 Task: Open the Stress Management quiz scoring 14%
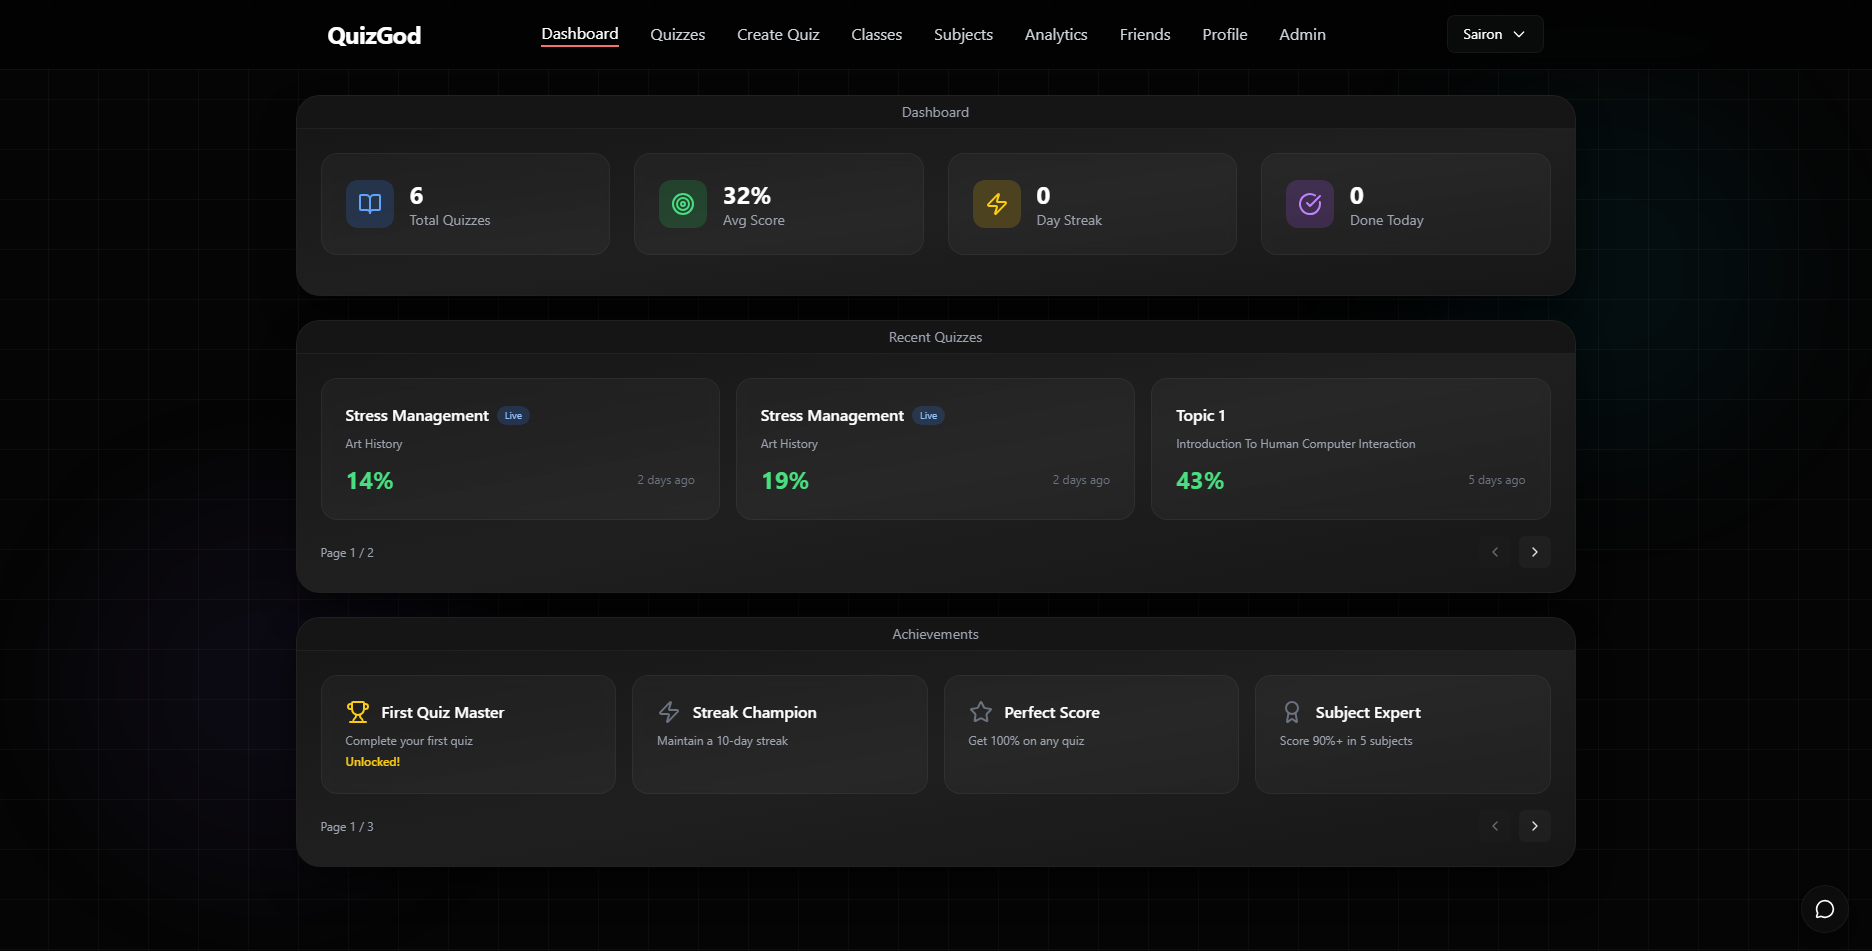(520, 449)
